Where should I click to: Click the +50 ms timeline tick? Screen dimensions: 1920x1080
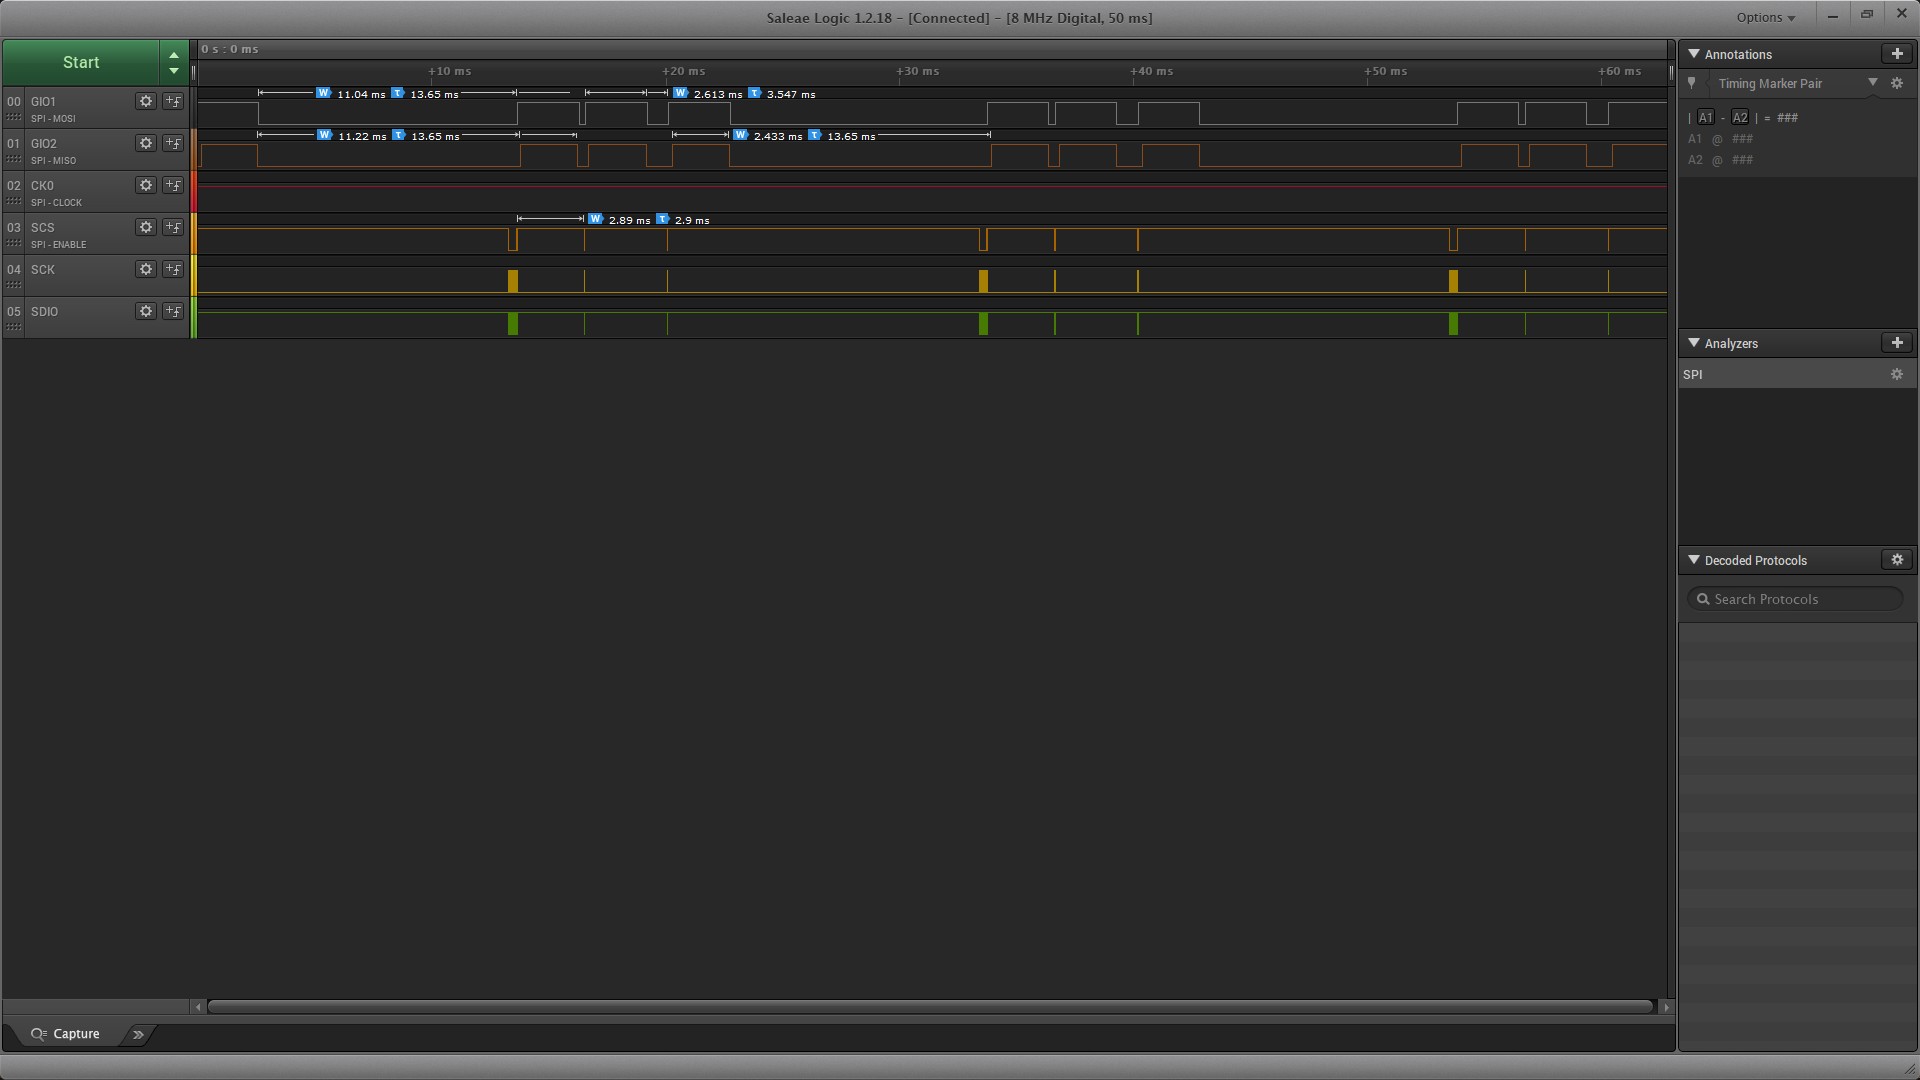[1386, 71]
